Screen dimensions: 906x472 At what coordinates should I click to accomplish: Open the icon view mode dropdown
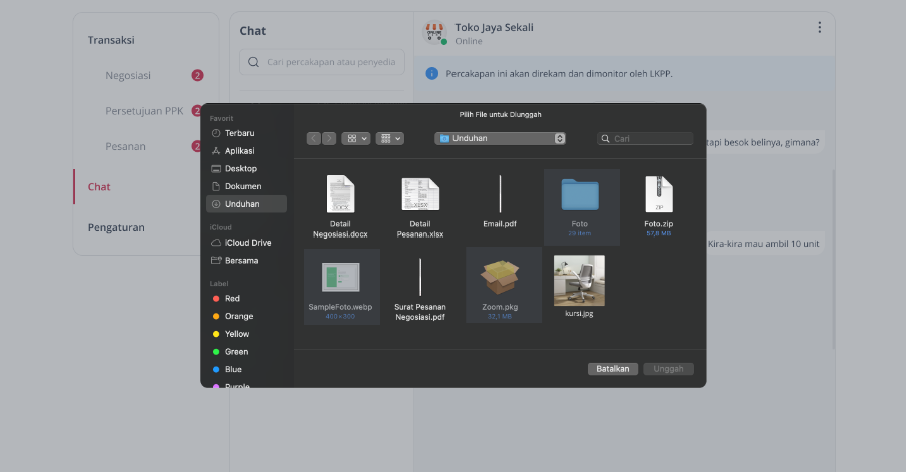tap(356, 139)
